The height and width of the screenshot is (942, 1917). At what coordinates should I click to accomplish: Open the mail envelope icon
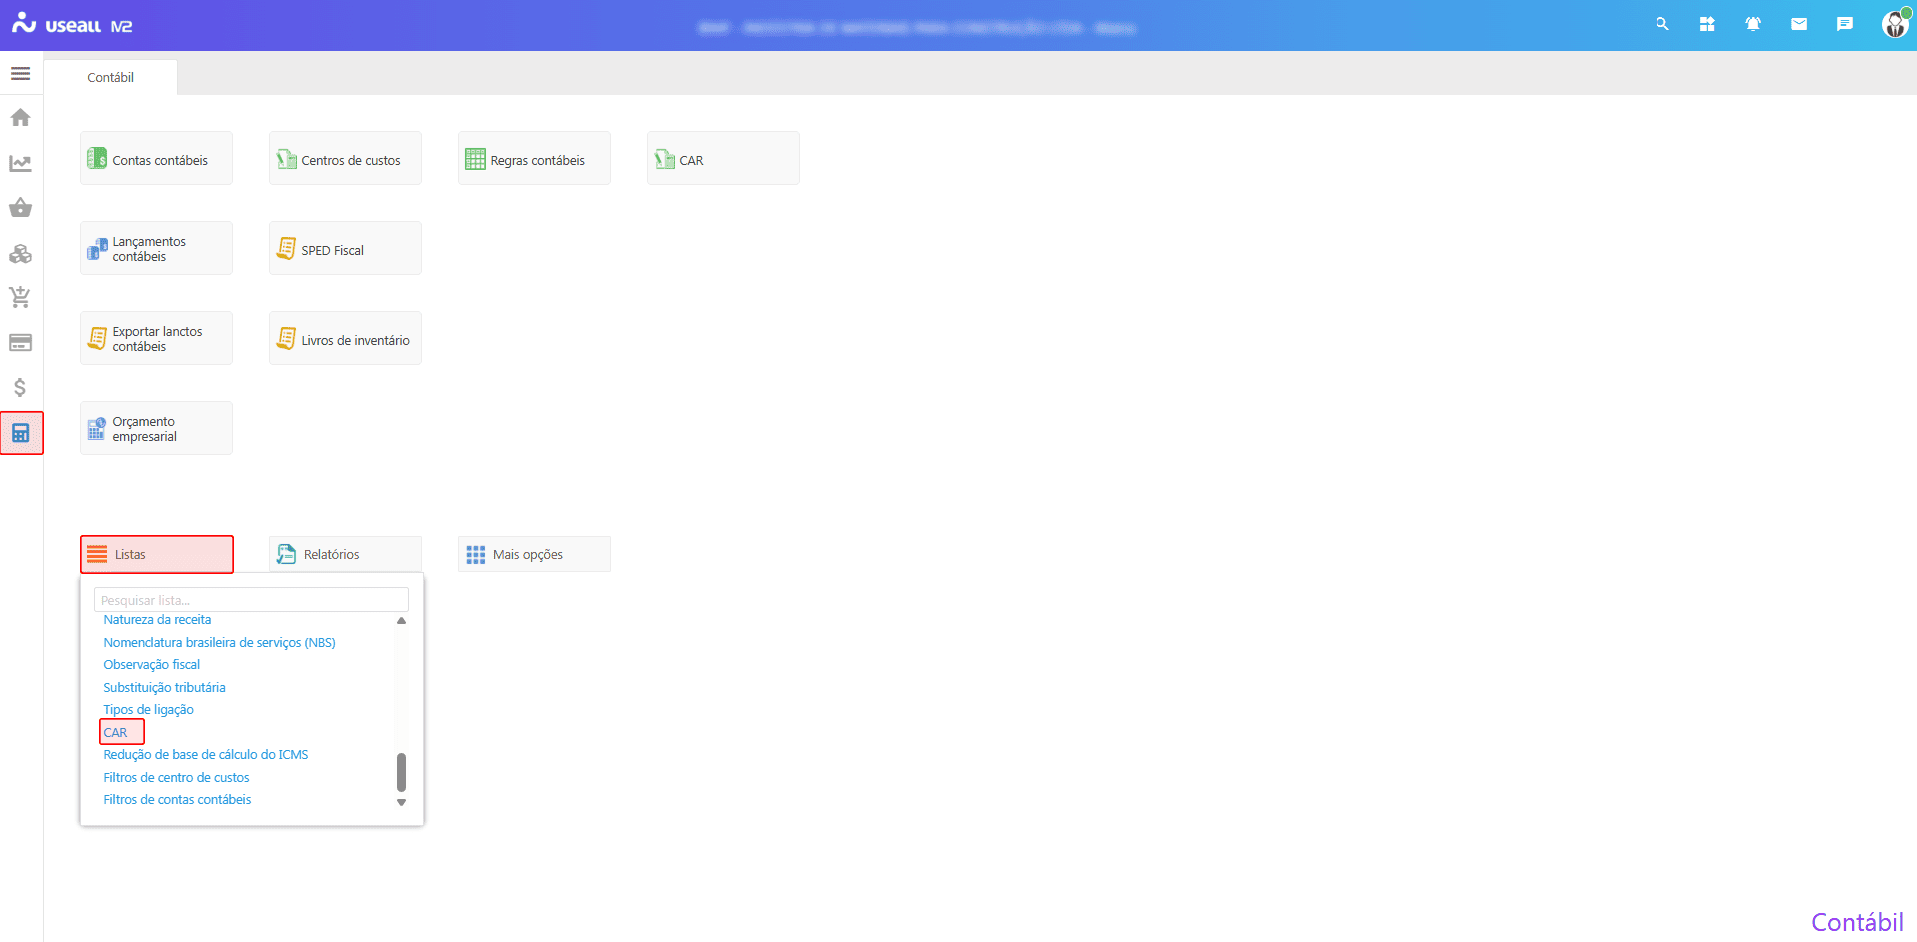(1798, 24)
